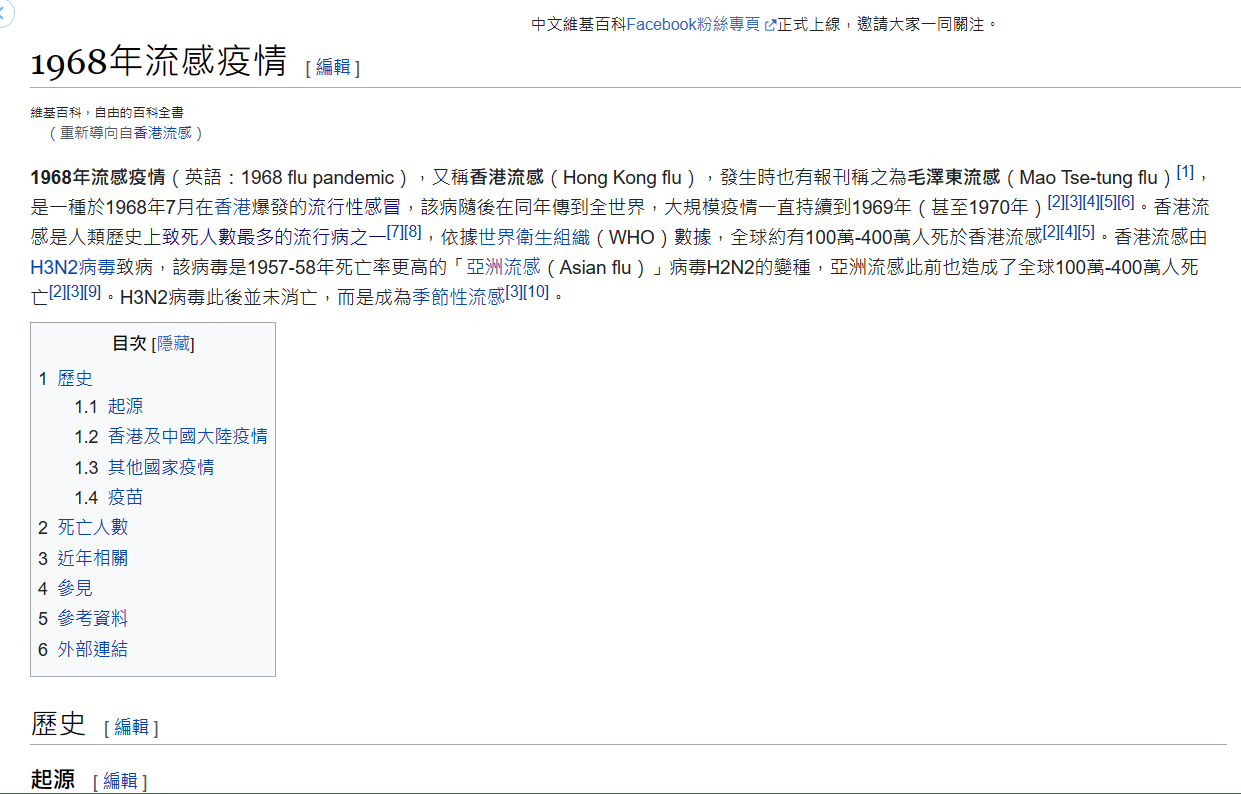Click footnote [9] after 萬人死亡
1241x794 pixels.
tap(93, 292)
